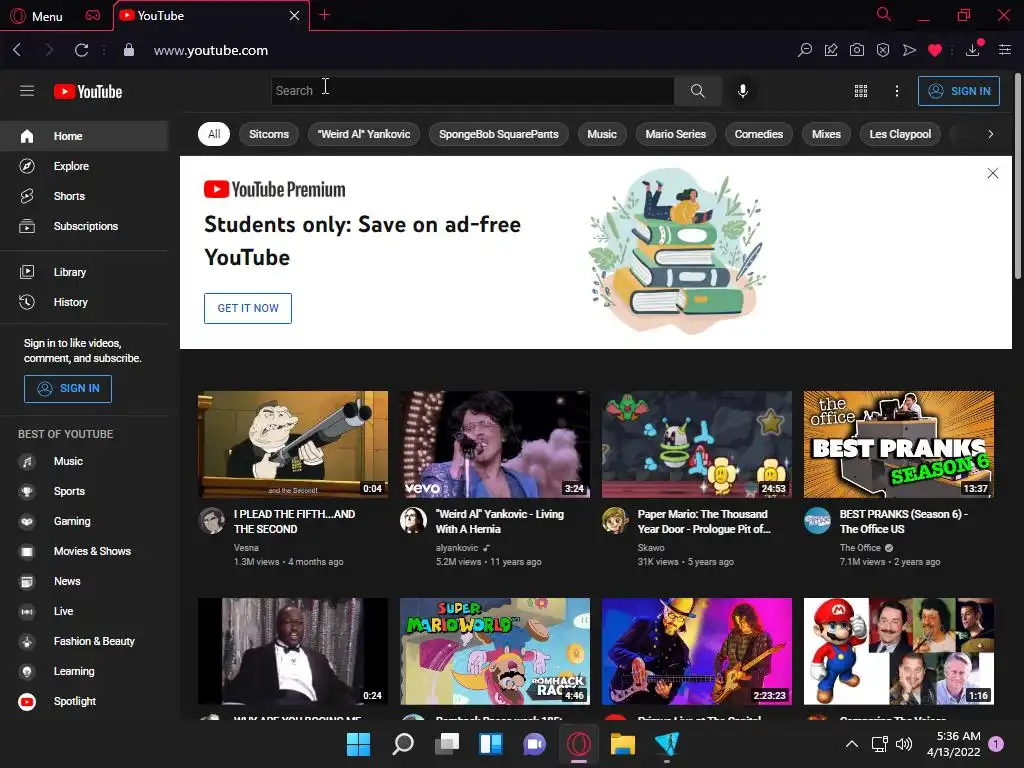Click the site padlock security icon
This screenshot has height=768, width=1024.
pyautogui.click(x=129, y=50)
